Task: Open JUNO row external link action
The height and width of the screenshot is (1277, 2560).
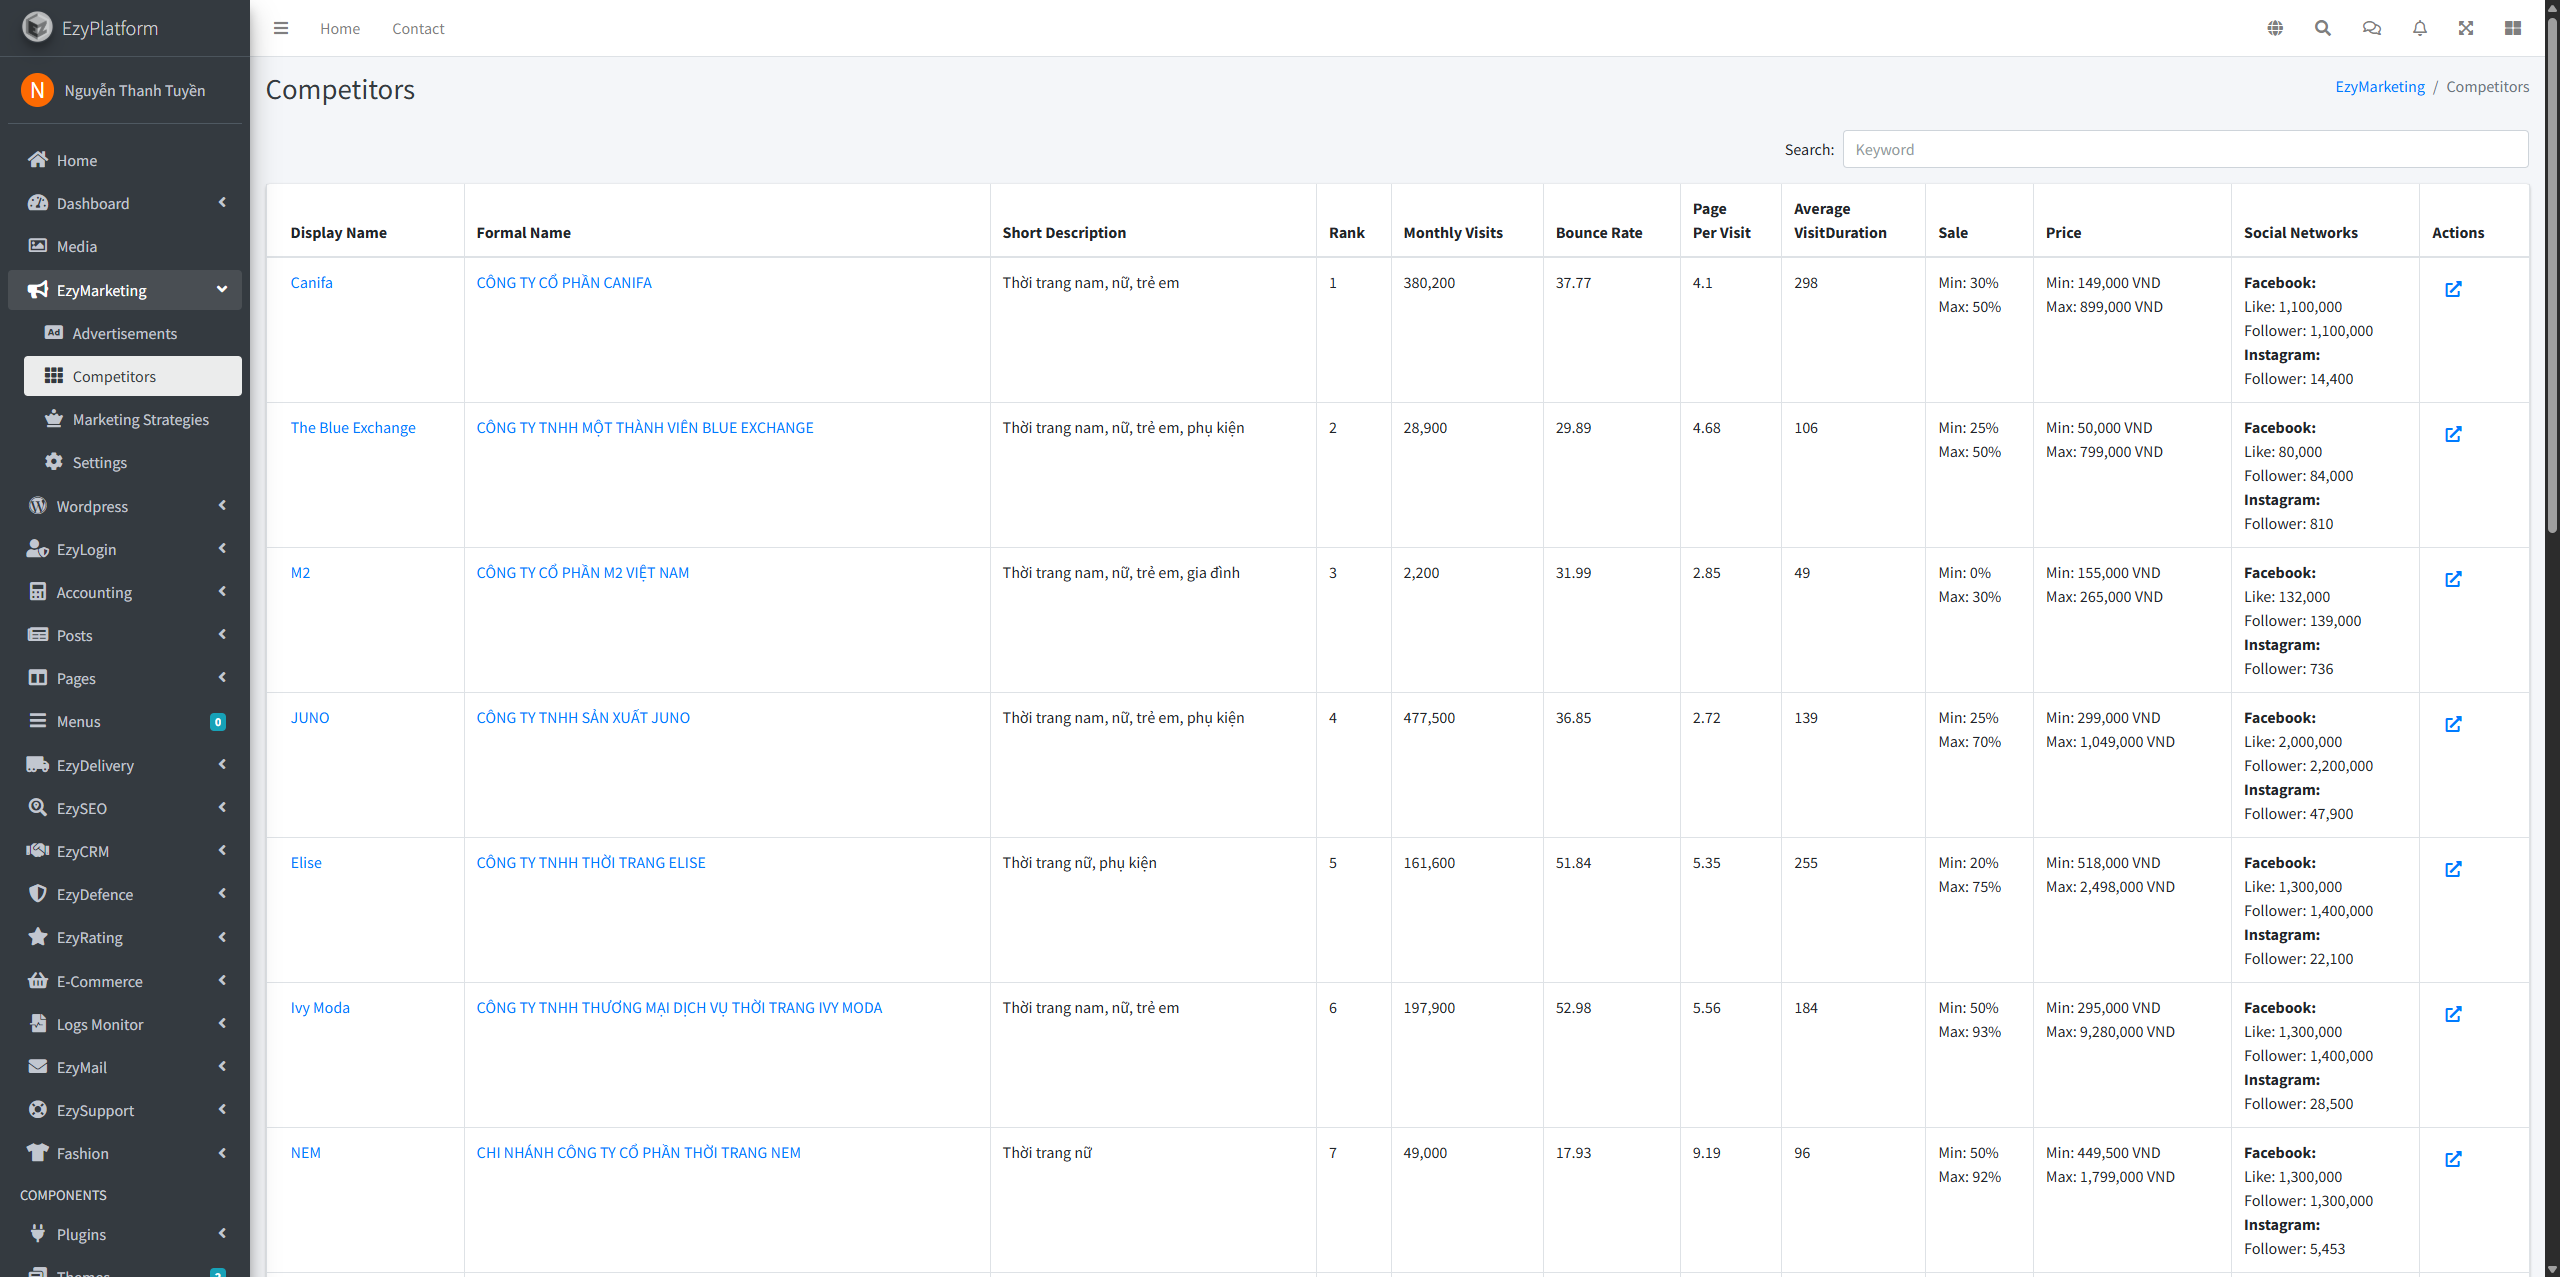Action: click(x=2453, y=724)
